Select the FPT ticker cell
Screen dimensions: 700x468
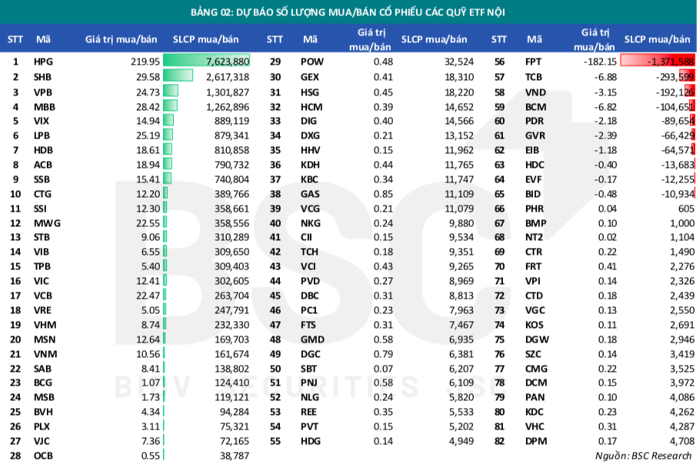[x=533, y=61]
